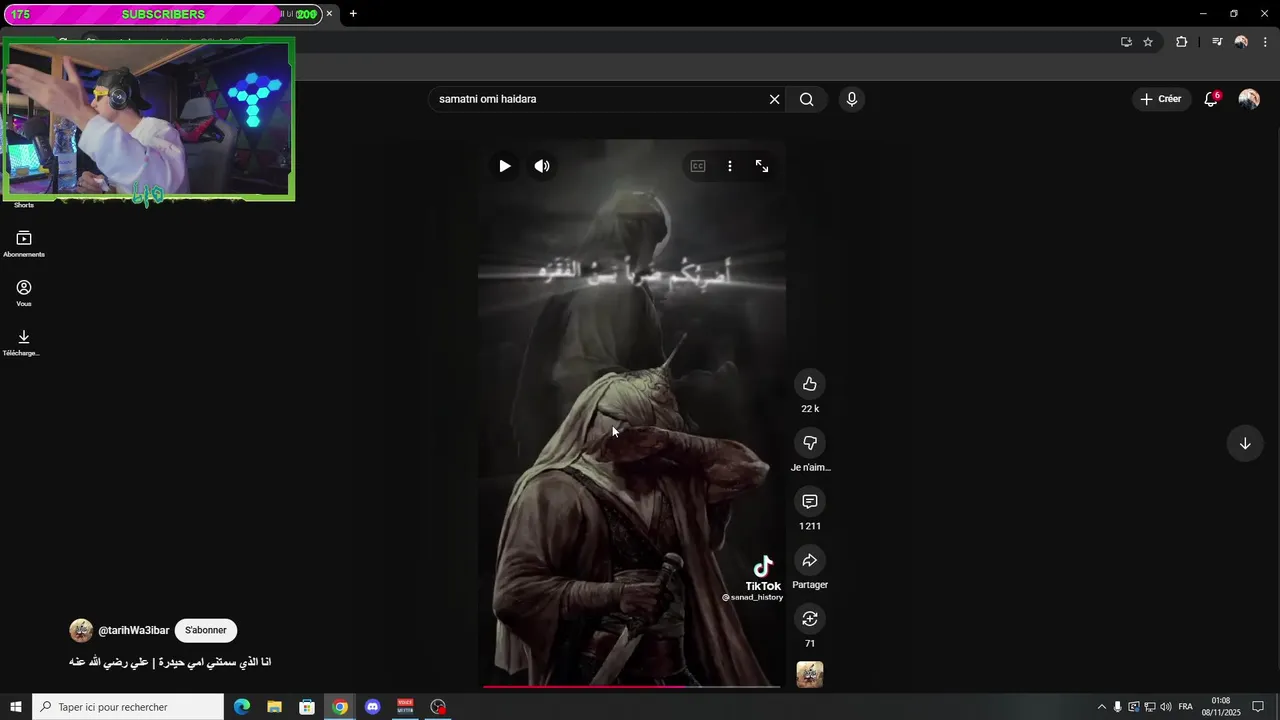Open Chrome media controls icon

pyautogui.click(x=1217, y=42)
